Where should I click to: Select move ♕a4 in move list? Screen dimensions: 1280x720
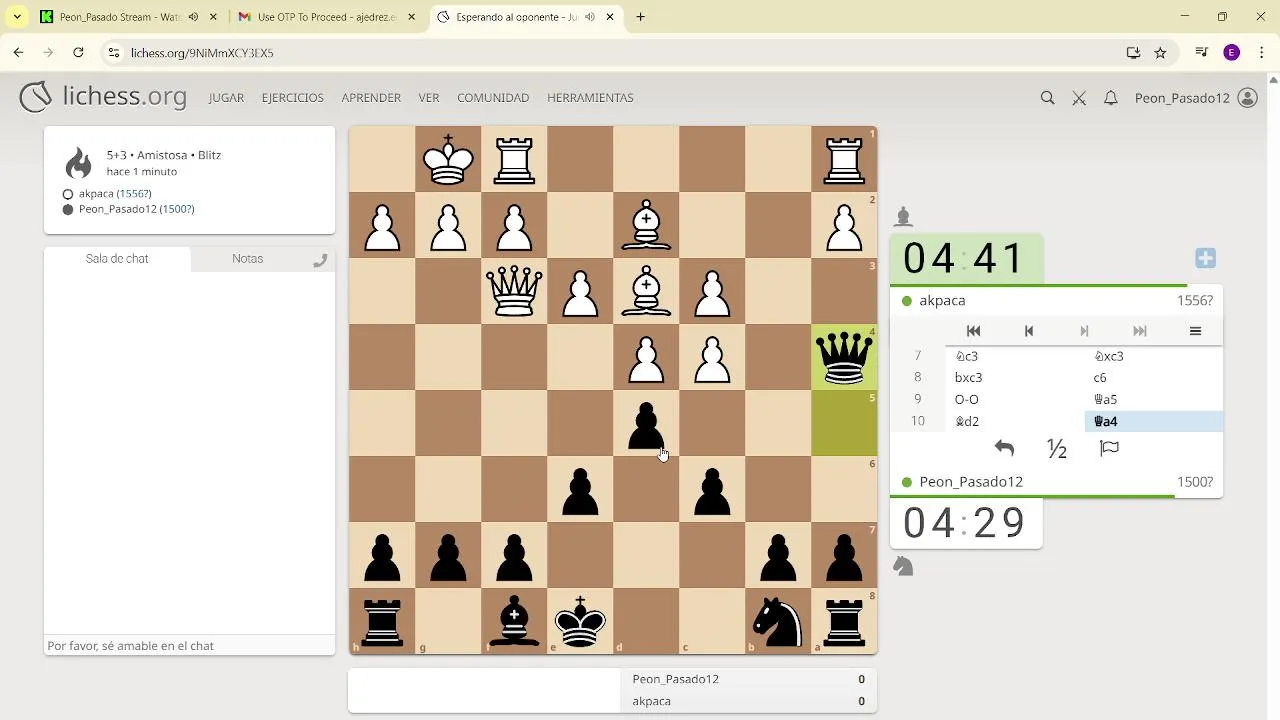1153,421
